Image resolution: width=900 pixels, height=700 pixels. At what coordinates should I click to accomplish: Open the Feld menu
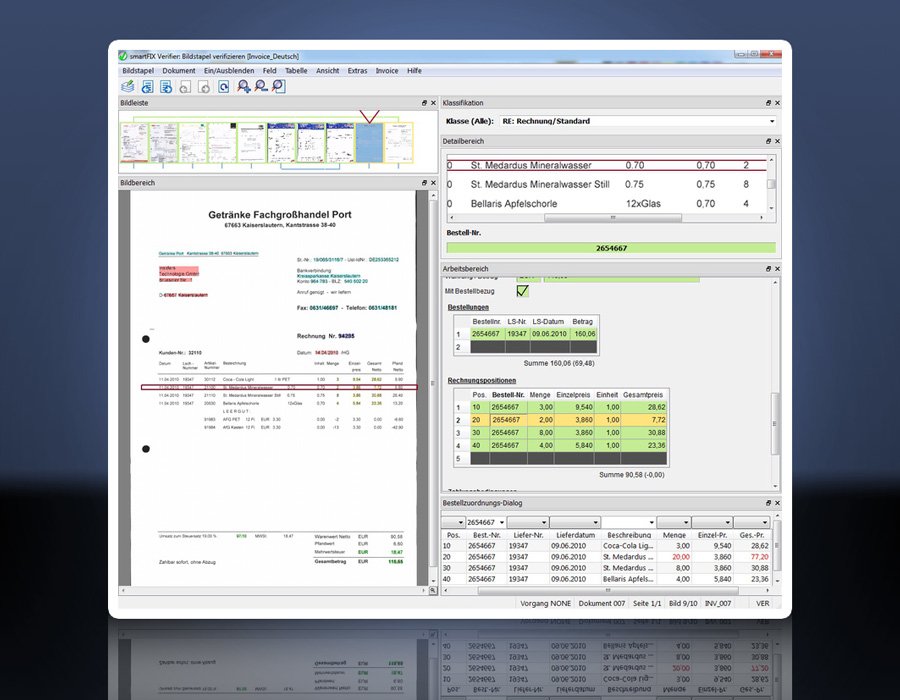270,71
